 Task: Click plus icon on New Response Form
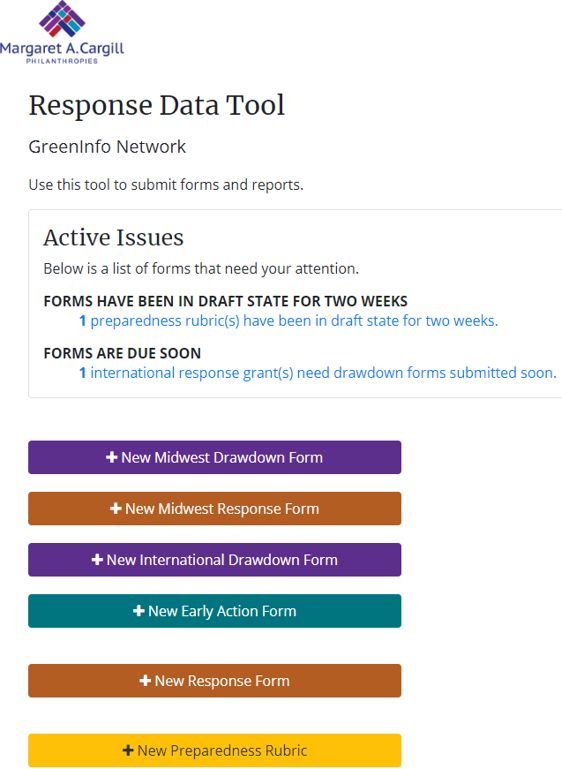click(145, 680)
